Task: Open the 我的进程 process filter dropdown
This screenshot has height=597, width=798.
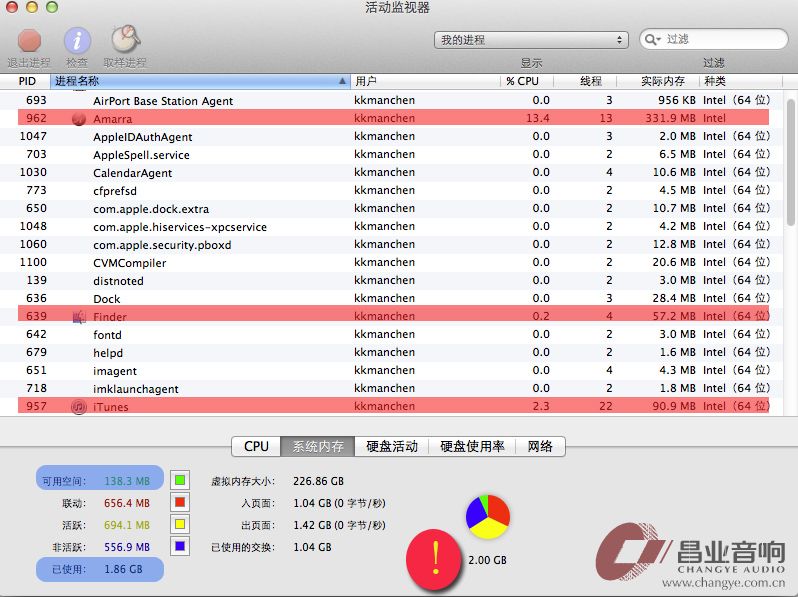Action: (x=531, y=40)
